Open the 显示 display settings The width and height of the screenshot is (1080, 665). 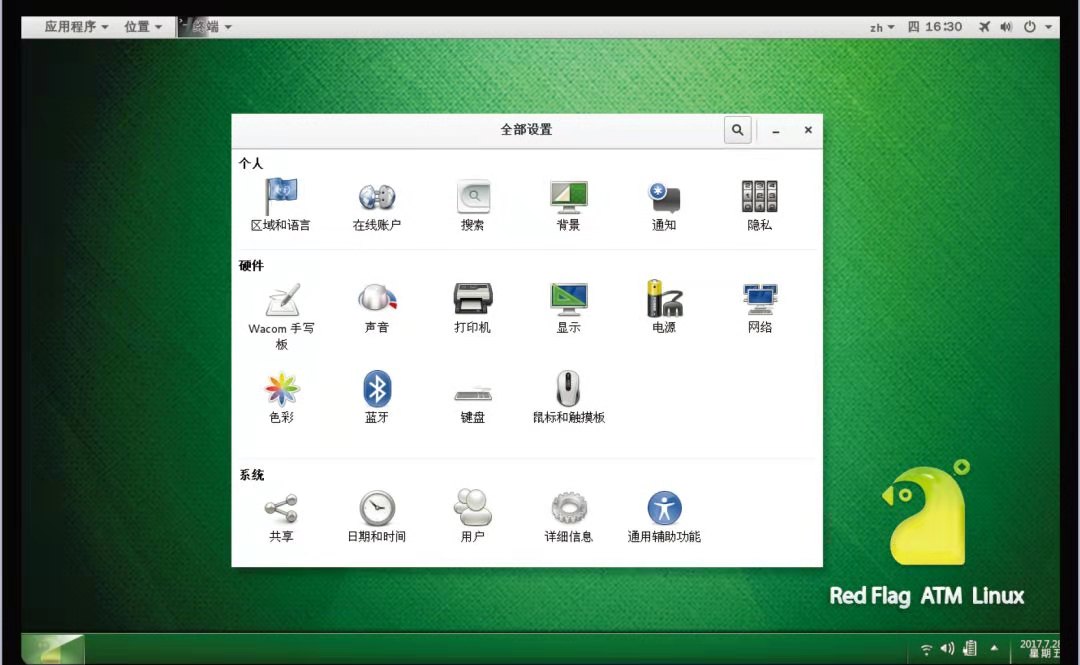[x=568, y=308]
